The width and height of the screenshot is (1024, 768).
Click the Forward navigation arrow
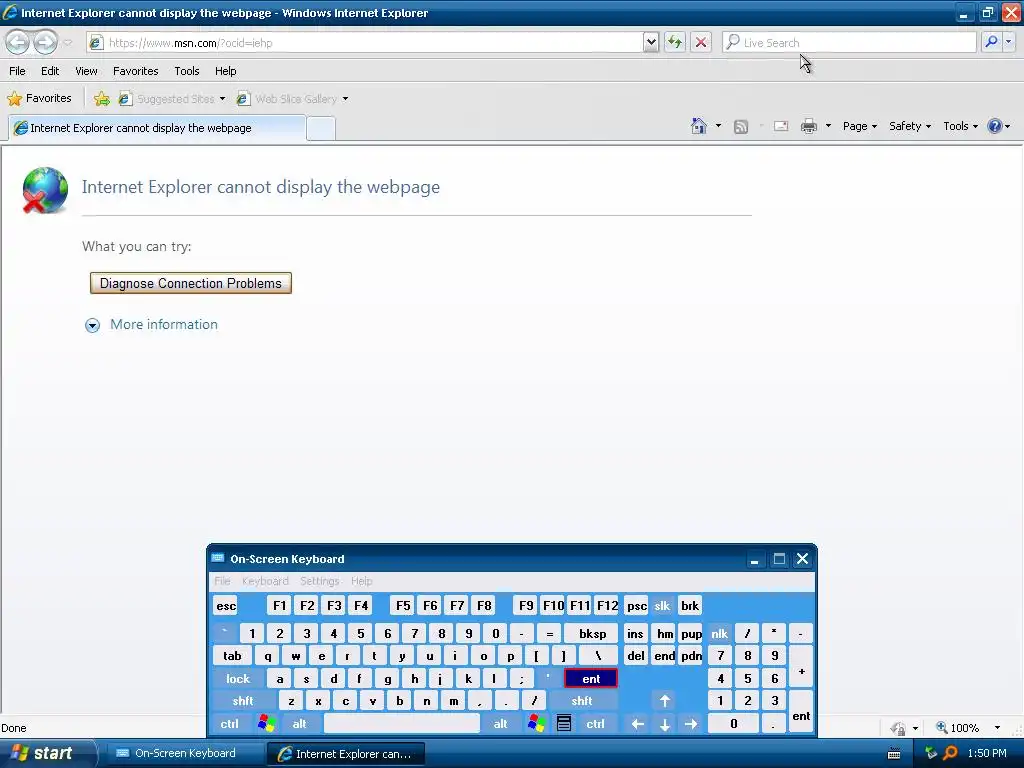coord(45,42)
